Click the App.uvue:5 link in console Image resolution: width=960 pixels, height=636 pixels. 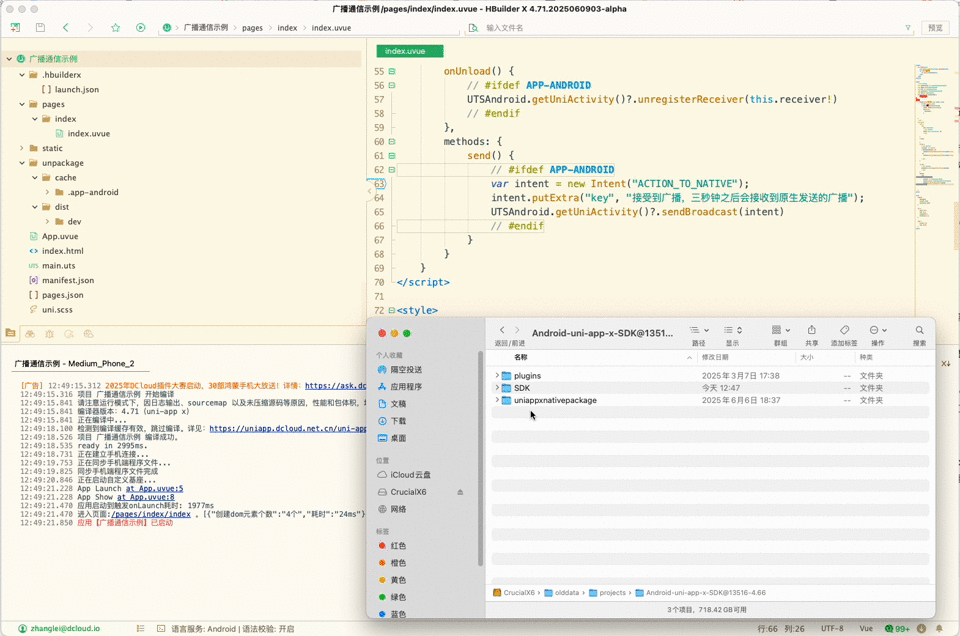tap(154, 488)
